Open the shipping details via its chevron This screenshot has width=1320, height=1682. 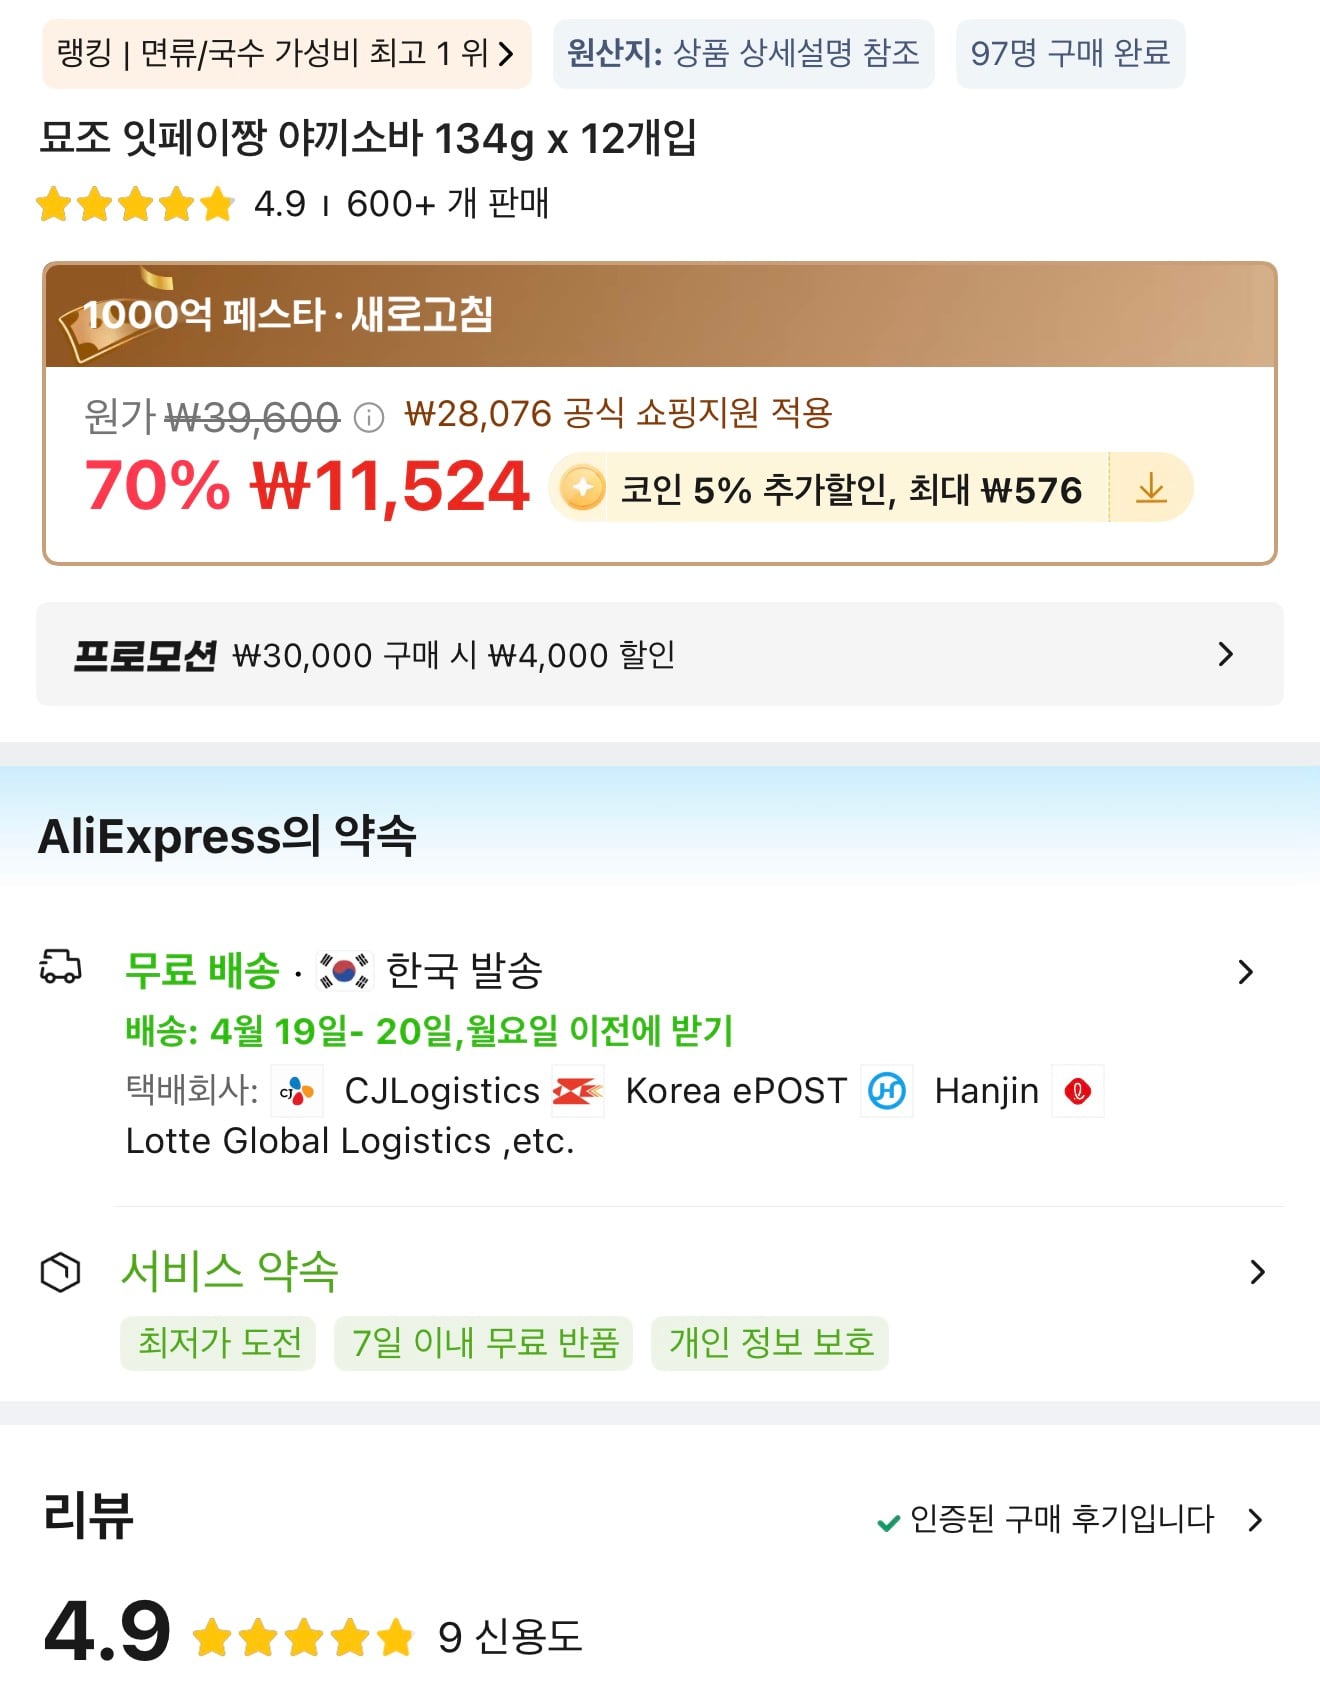(x=1246, y=971)
